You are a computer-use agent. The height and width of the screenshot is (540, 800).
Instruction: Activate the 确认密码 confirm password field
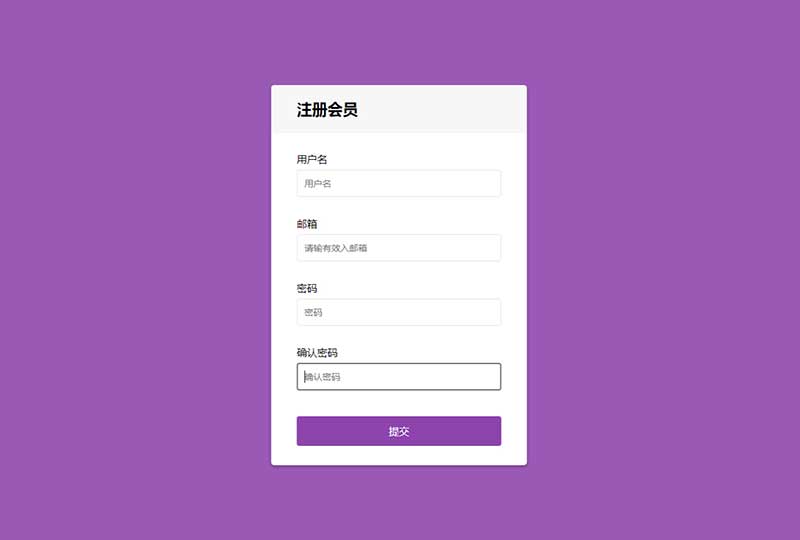pyautogui.click(x=398, y=377)
